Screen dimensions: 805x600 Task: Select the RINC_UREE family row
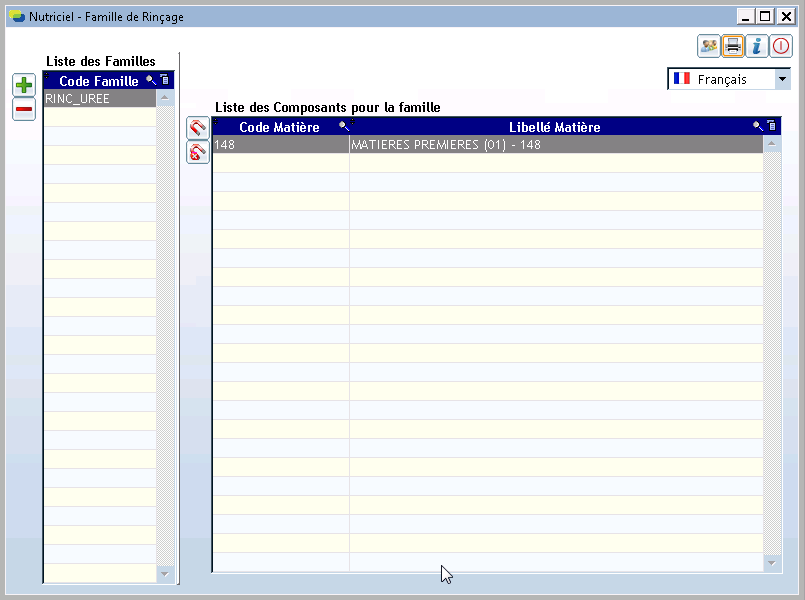100,99
